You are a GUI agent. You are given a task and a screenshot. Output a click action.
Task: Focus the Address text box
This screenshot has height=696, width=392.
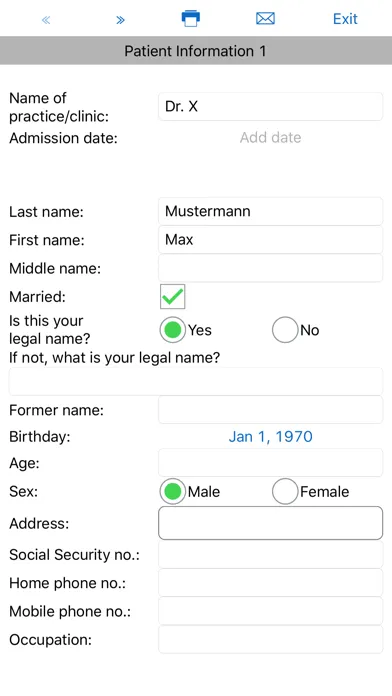[x=270, y=523]
